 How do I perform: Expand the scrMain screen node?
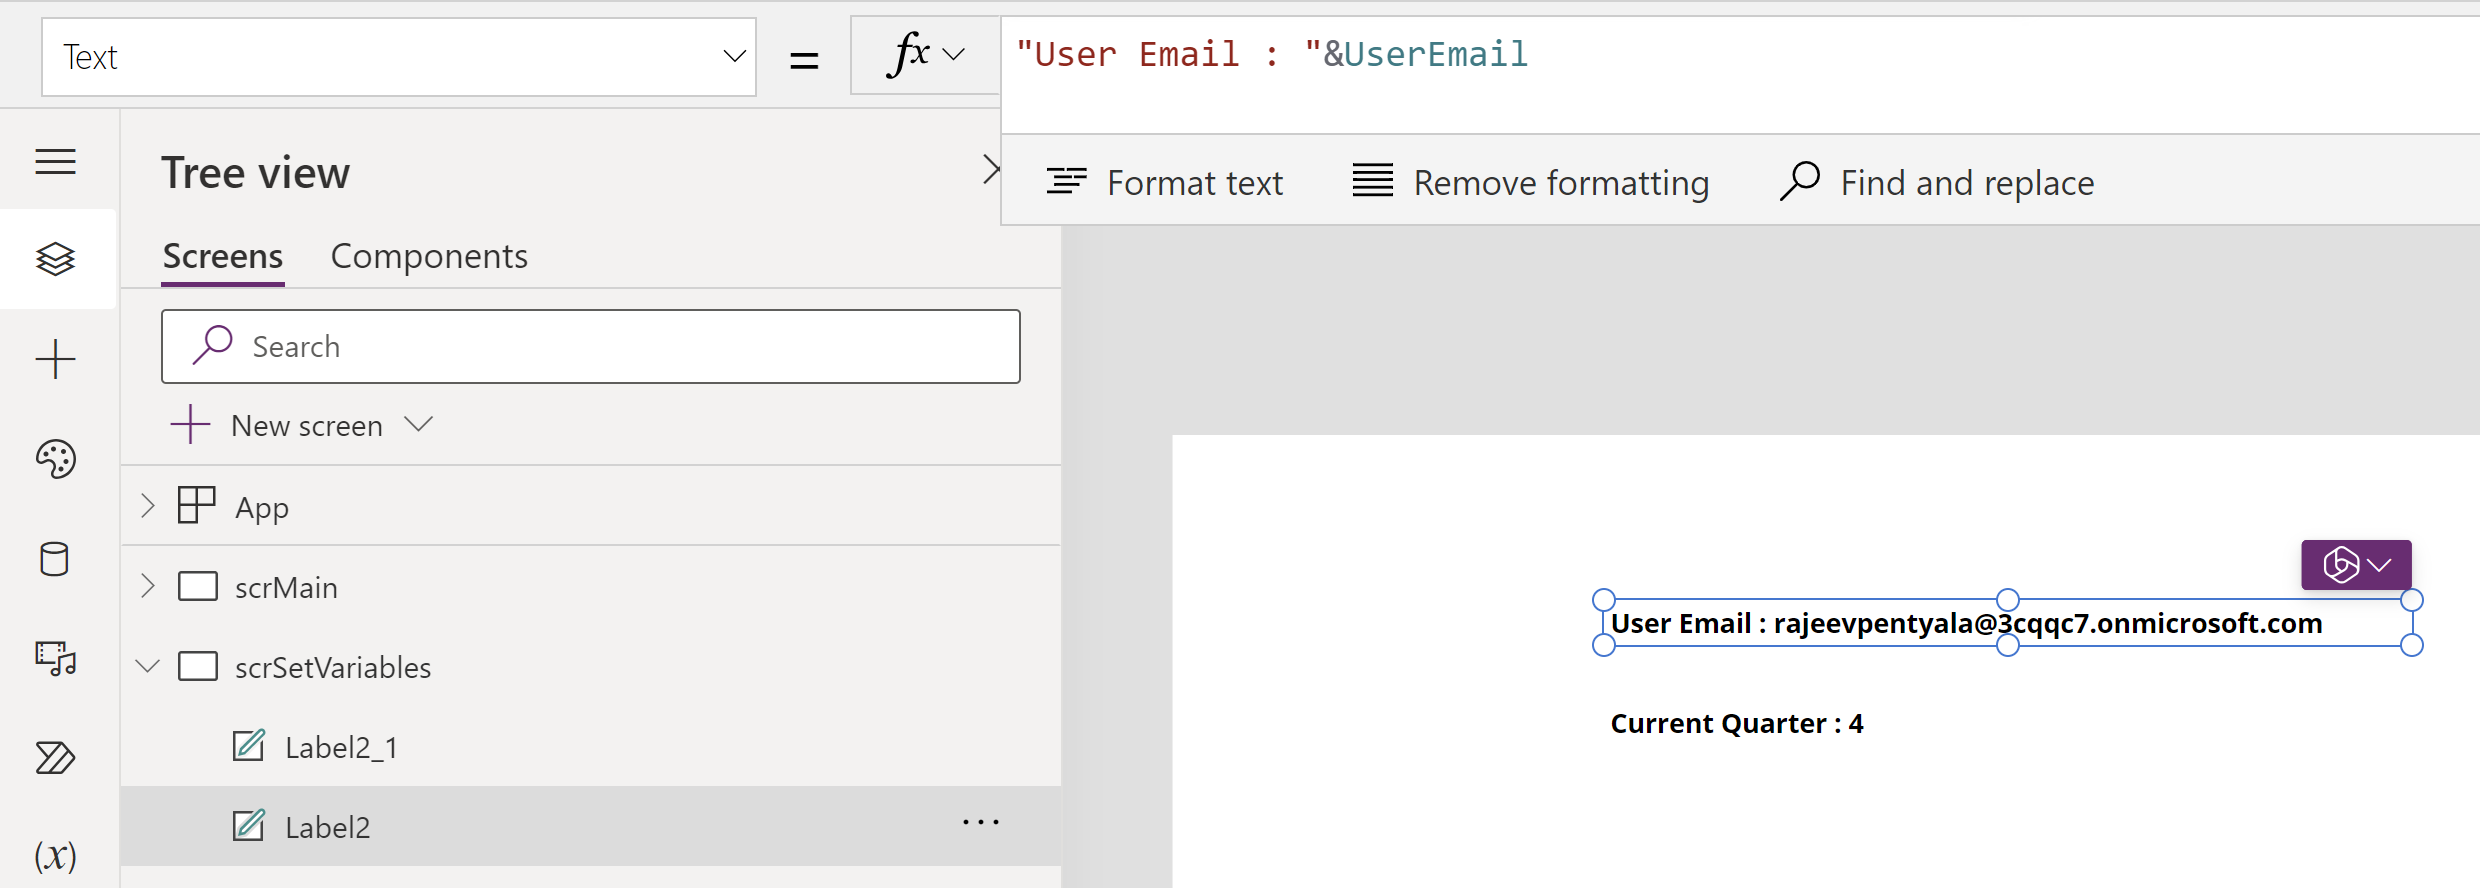point(148,586)
